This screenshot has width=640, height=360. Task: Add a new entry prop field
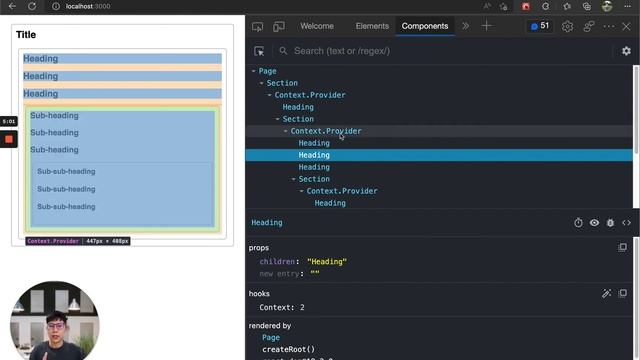(280, 274)
